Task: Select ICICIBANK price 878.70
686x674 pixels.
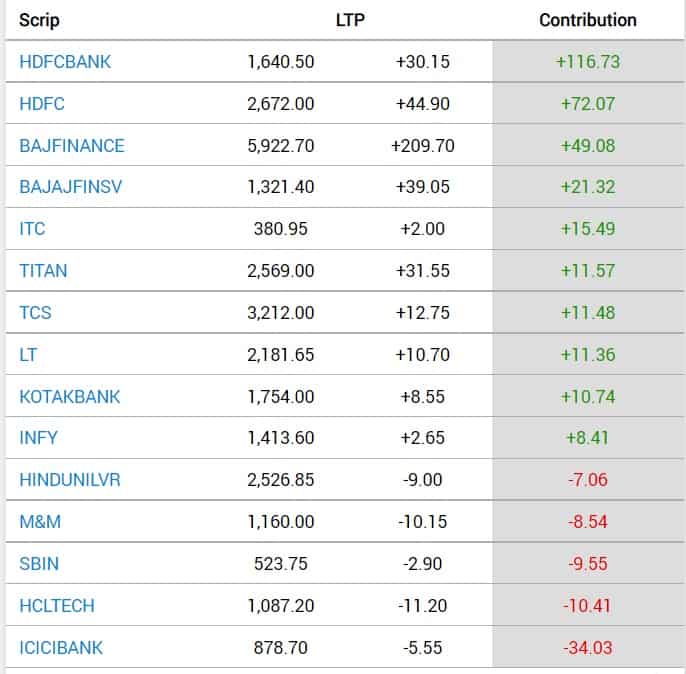Action: (281, 648)
